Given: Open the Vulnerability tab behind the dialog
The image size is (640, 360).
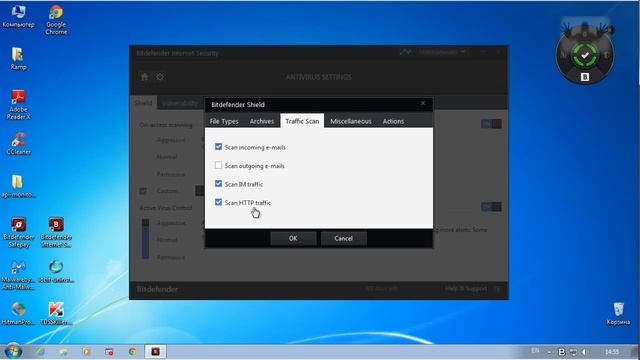Looking at the screenshot, I should click(x=180, y=103).
